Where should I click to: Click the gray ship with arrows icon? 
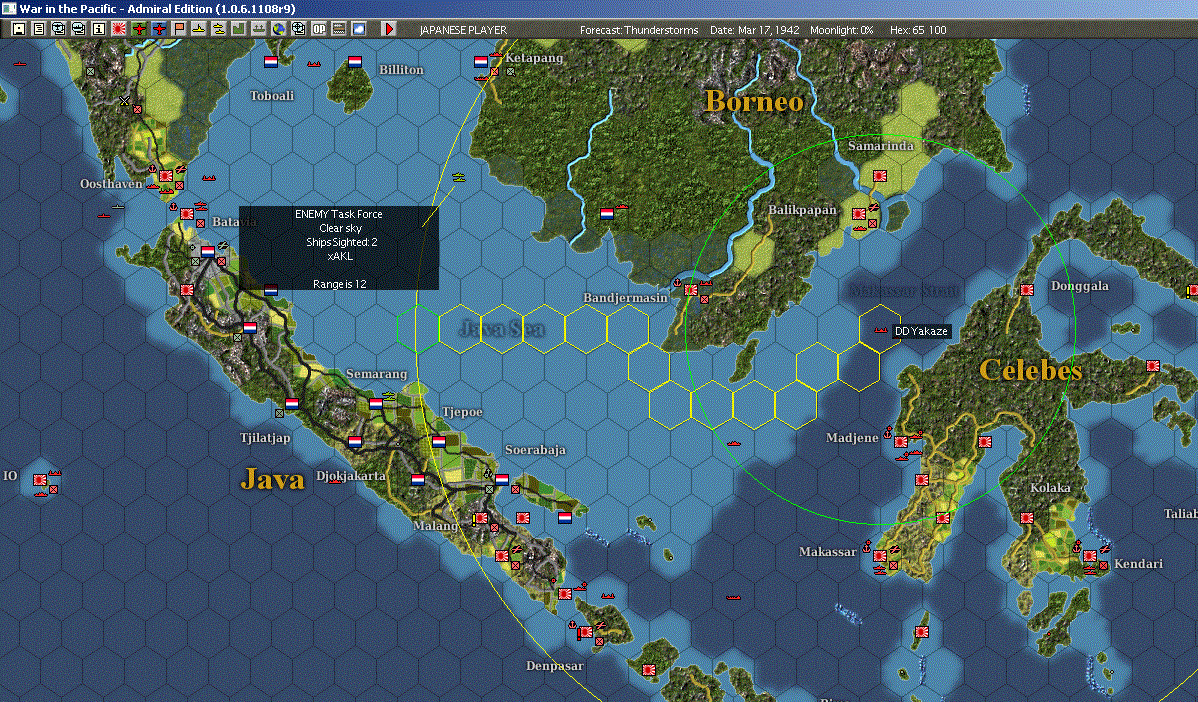pyautogui.click(x=258, y=29)
